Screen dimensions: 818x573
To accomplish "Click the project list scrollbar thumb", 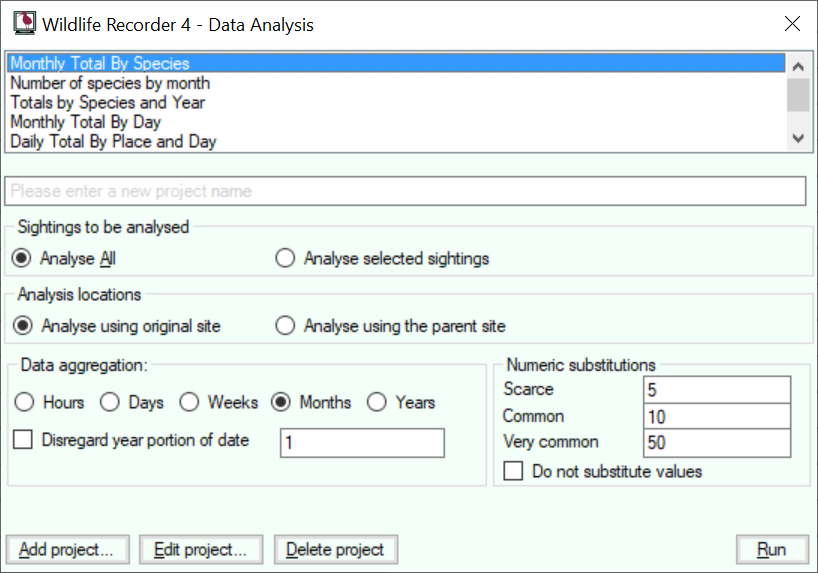I will (798, 94).
